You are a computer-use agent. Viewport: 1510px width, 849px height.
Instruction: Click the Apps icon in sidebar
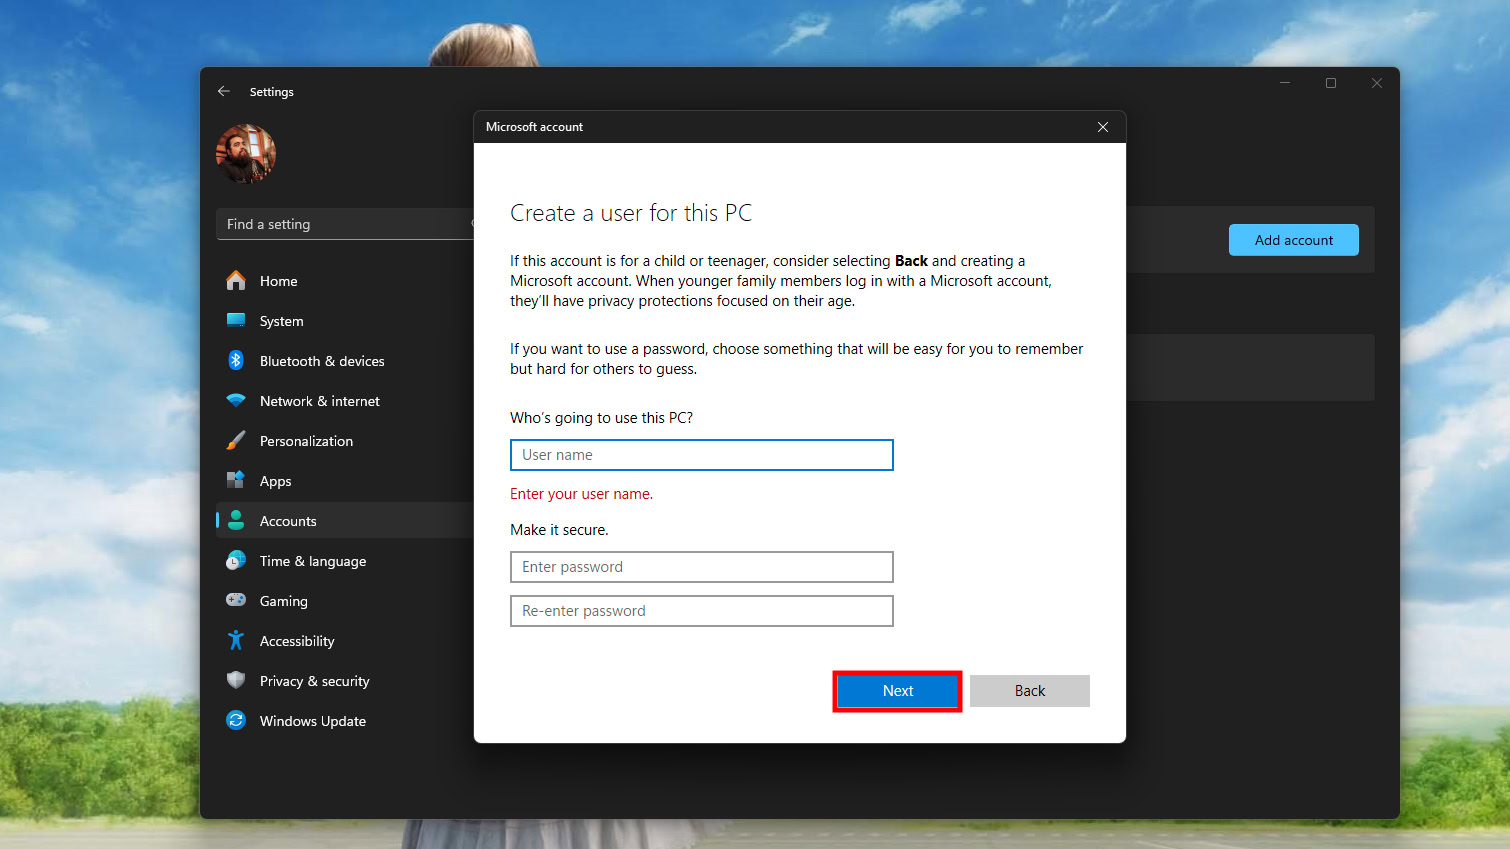pyautogui.click(x=236, y=481)
